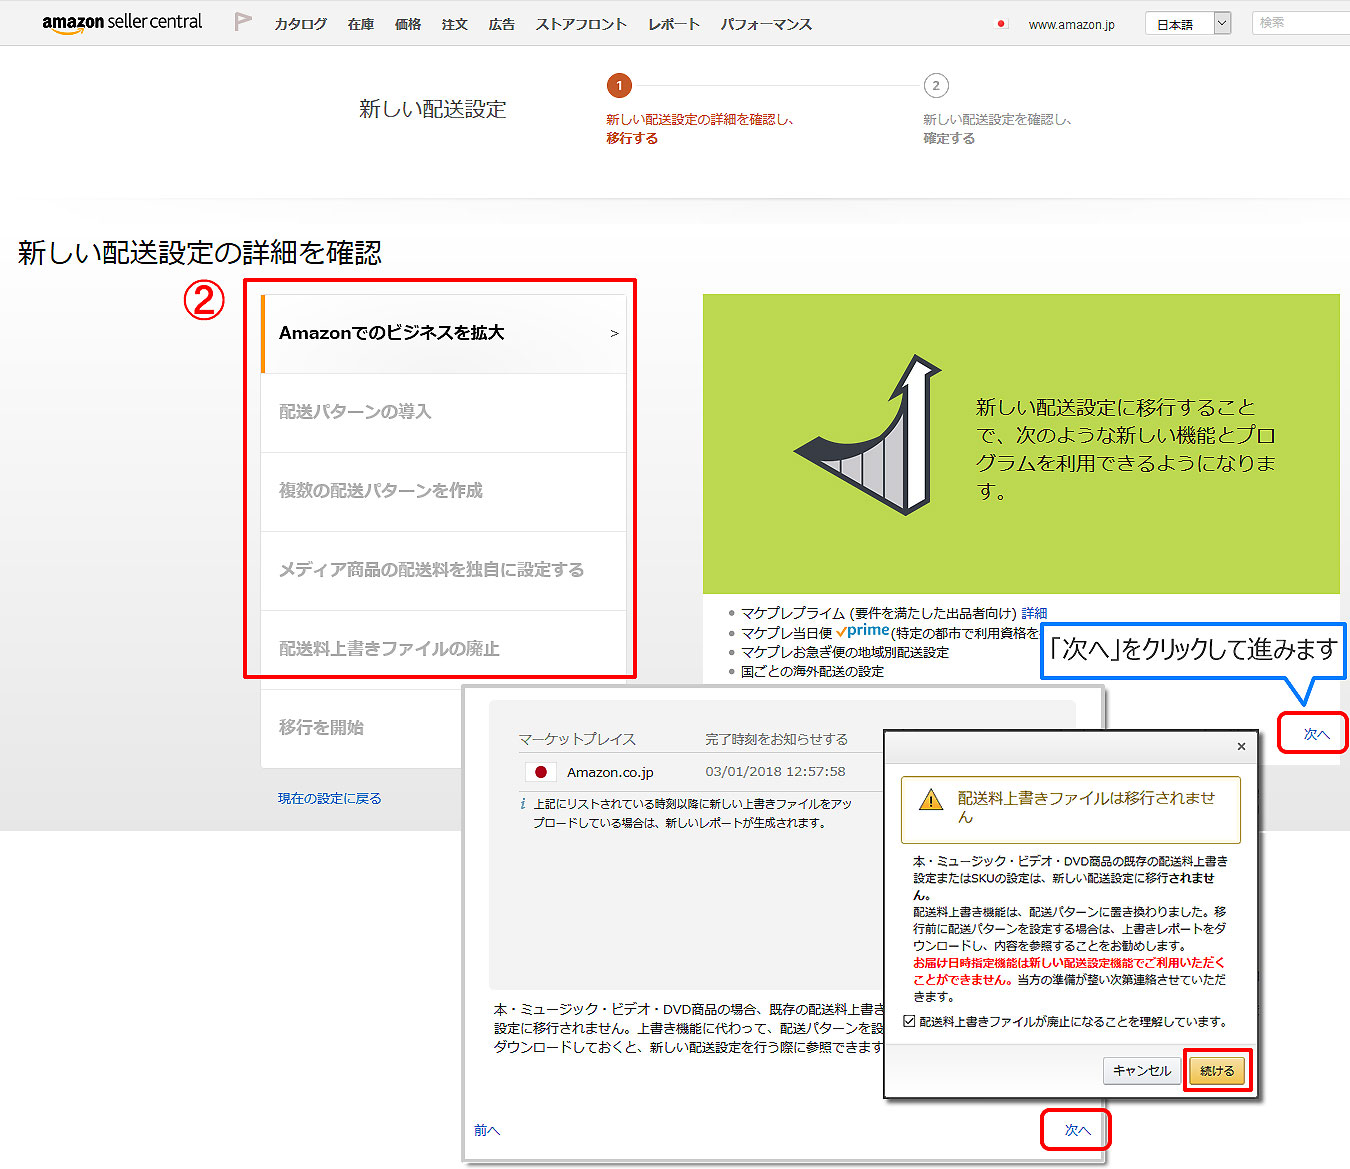Click the 詳細 link for マケプレプライム
The height and width of the screenshot is (1169, 1350).
click(1034, 613)
